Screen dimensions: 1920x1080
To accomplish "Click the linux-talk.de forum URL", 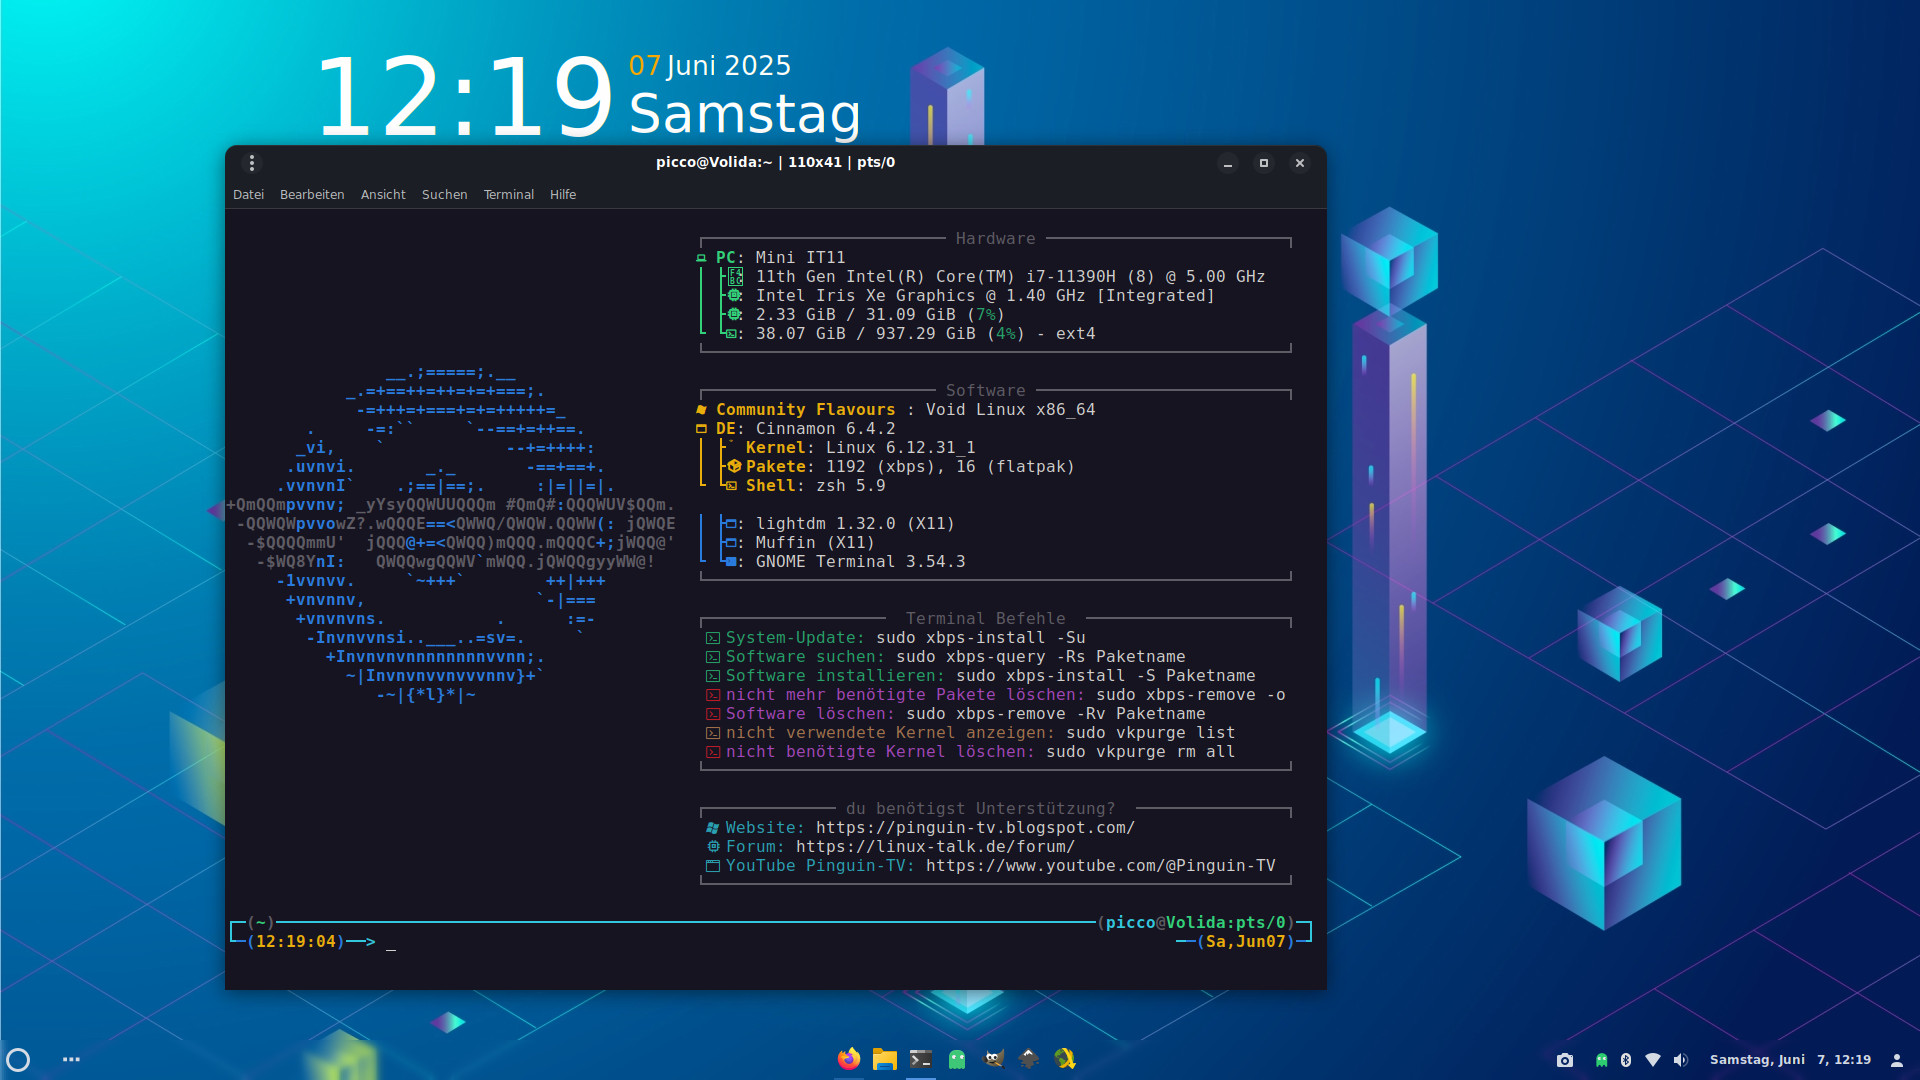I will (935, 847).
